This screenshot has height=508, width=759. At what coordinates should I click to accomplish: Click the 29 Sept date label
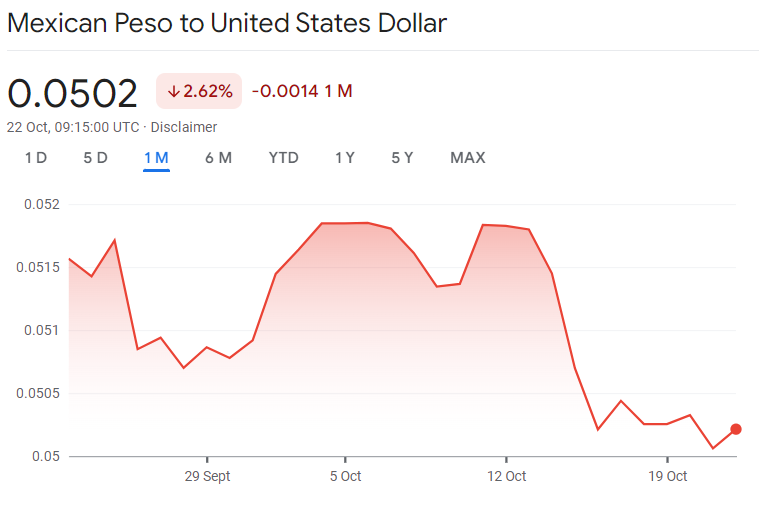[208, 476]
